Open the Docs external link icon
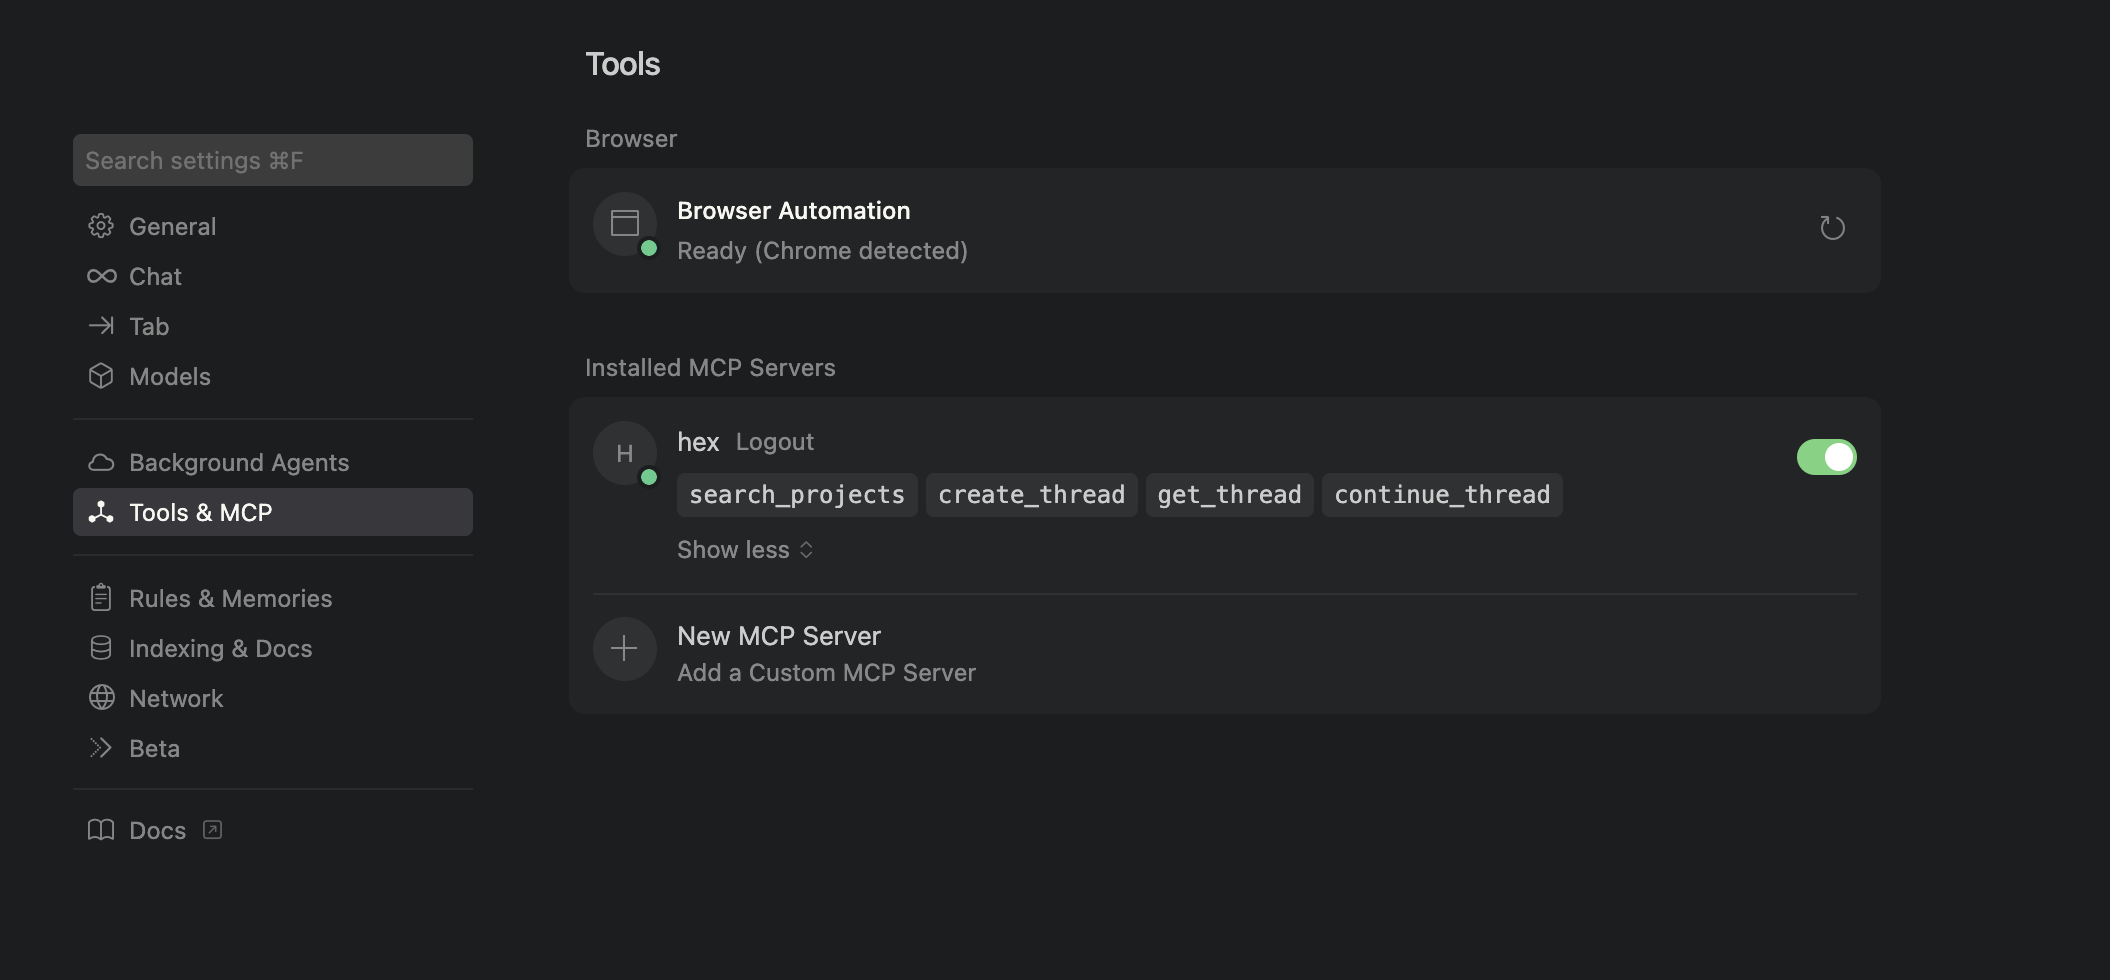2110x980 pixels. click(x=212, y=830)
